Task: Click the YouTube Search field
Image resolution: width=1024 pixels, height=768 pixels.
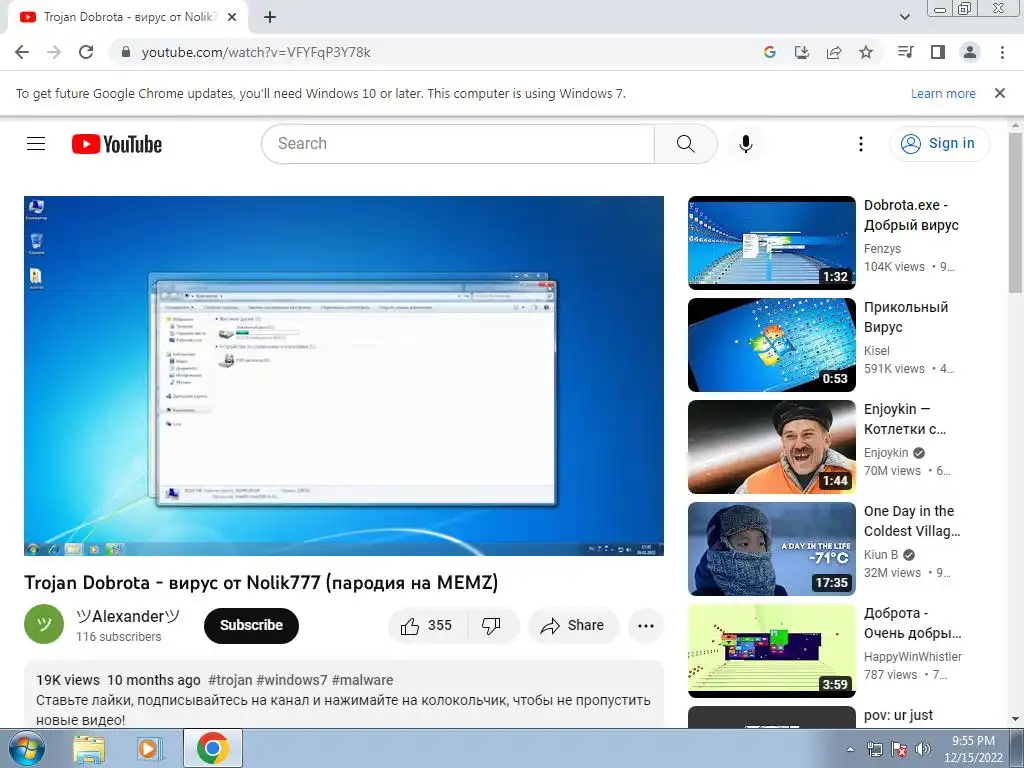Action: point(458,144)
